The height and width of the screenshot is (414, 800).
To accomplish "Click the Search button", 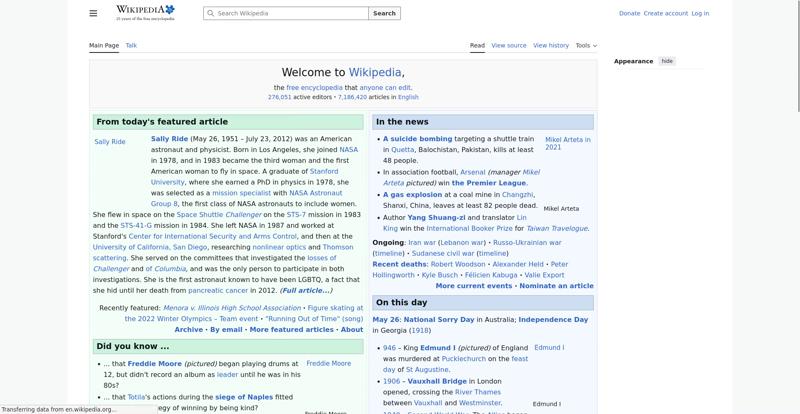I will [384, 13].
